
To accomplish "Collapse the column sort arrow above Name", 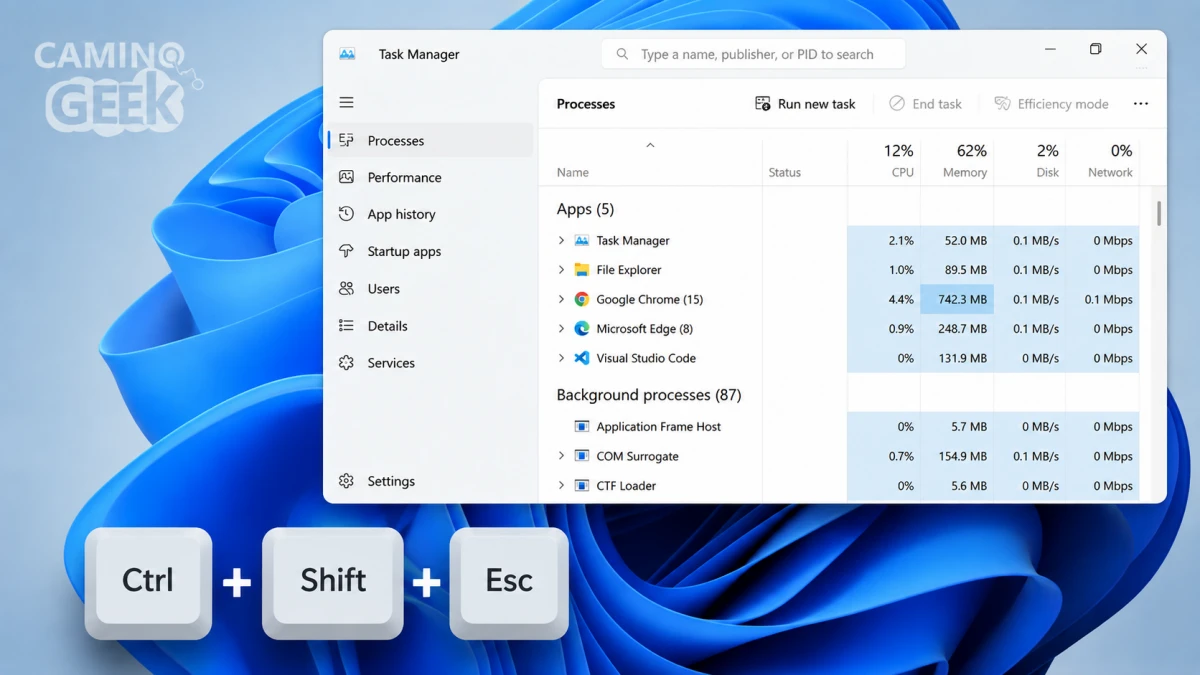I will pos(650,146).
